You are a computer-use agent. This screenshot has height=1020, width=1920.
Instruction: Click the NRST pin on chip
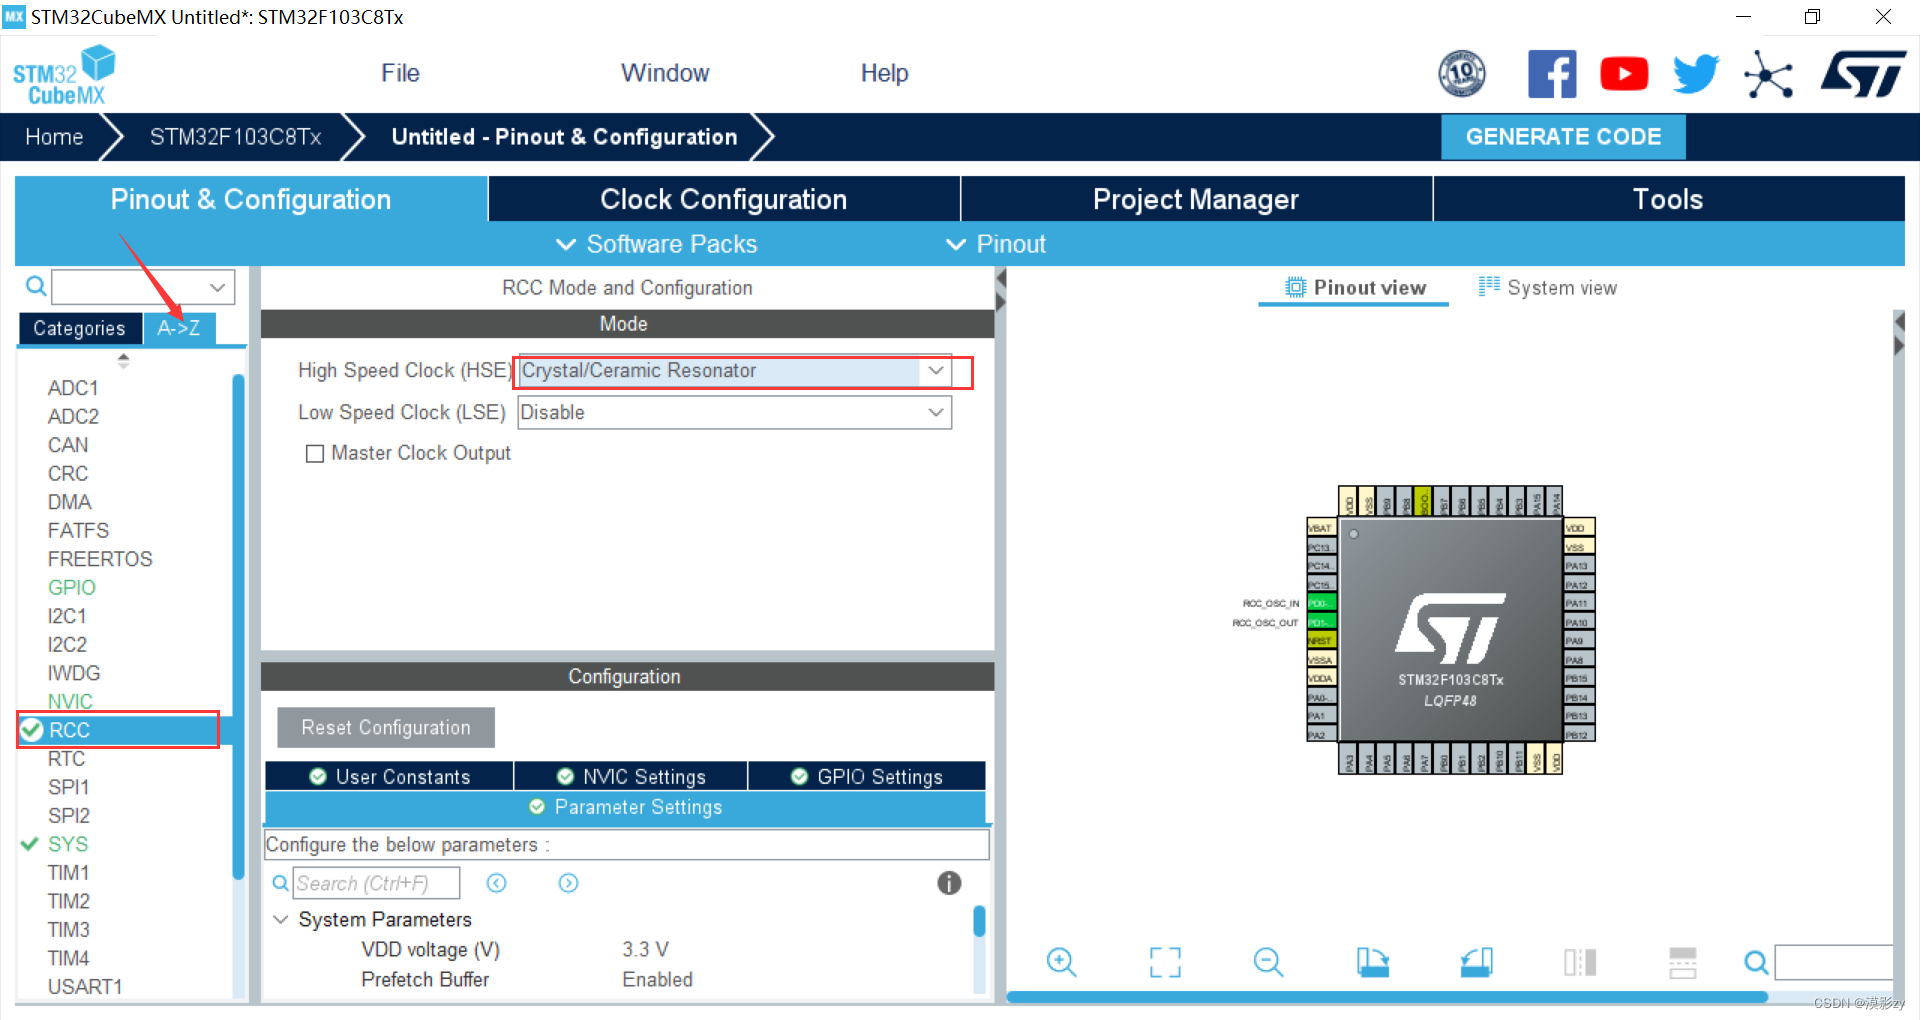click(x=1321, y=640)
